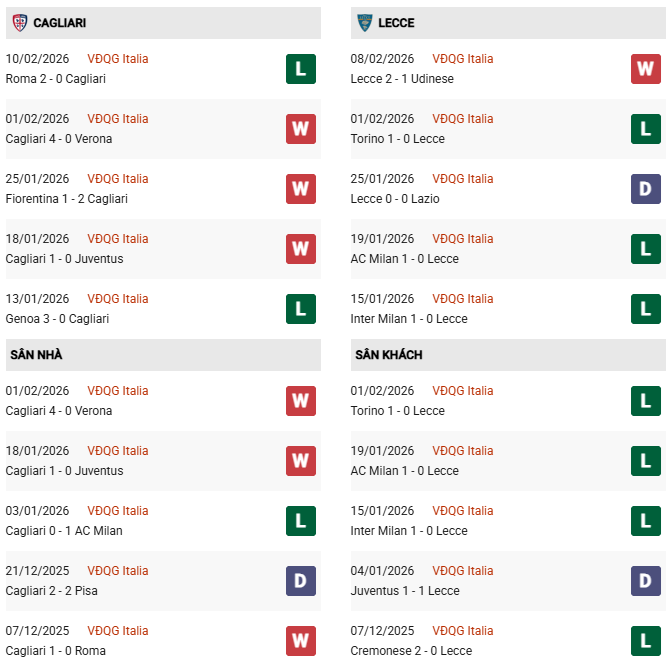Select the SÂN KHÁCH section header
This screenshot has width=669, height=667.
tap(388, 355)
